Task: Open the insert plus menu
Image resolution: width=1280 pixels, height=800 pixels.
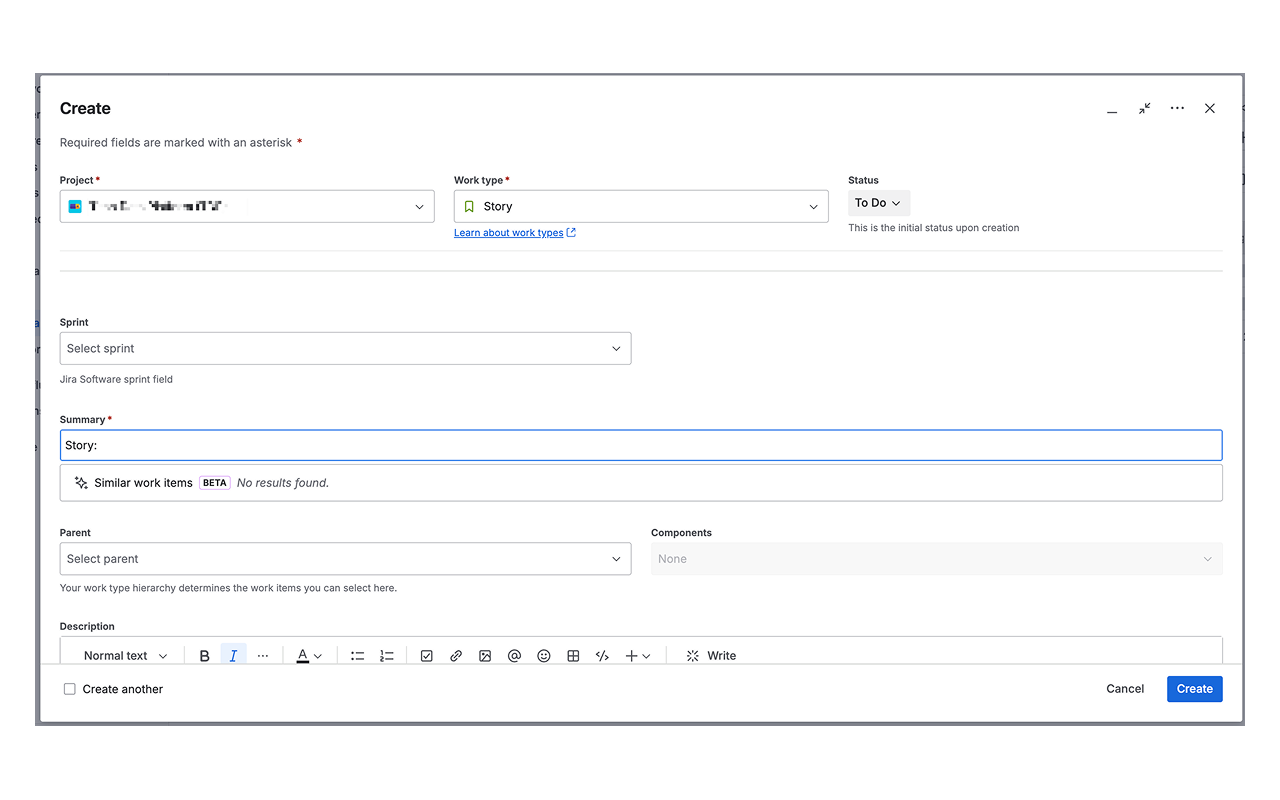Action: click(638, 656)
